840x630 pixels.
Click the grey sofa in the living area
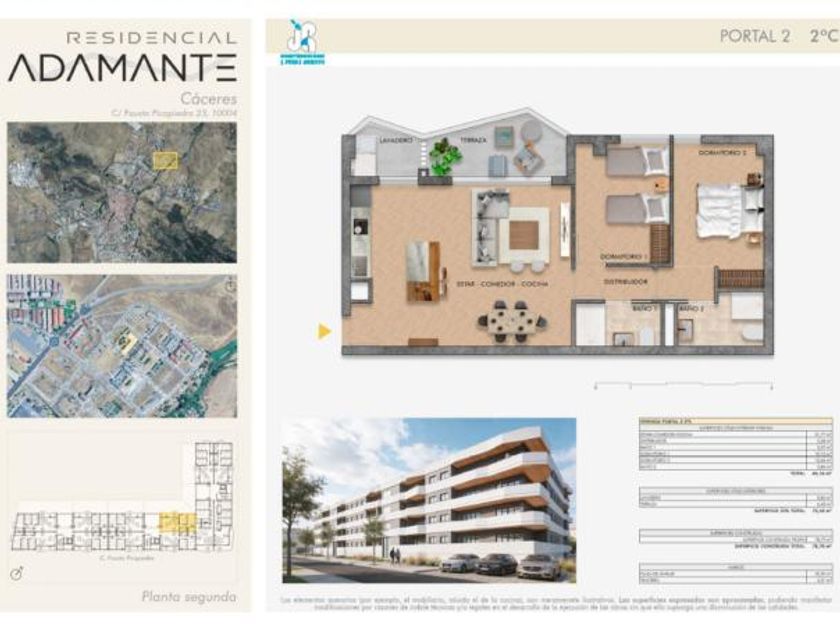tap(490, 227)
